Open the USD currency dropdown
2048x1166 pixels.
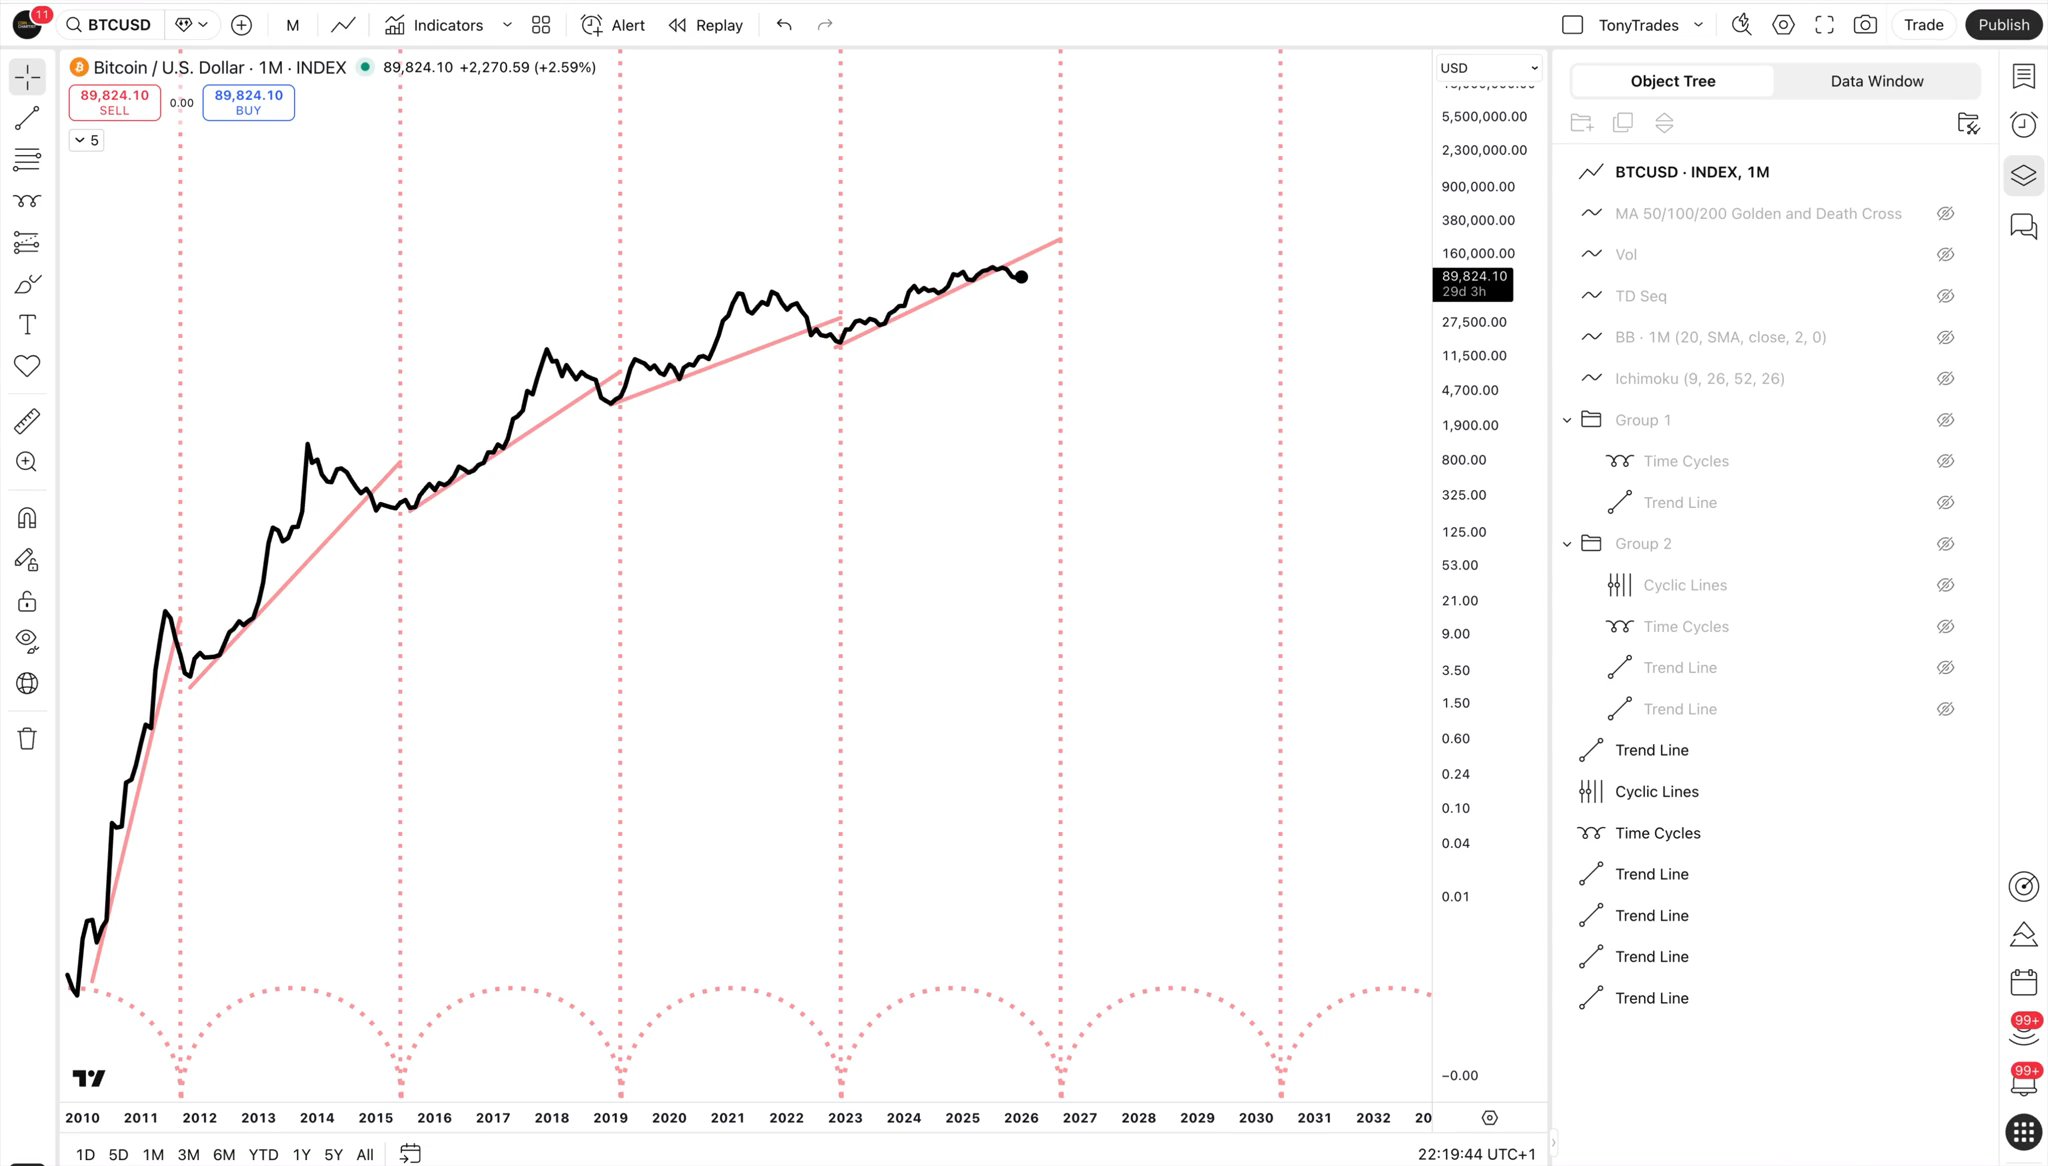pyautogui.click(x=1488, y=68)
